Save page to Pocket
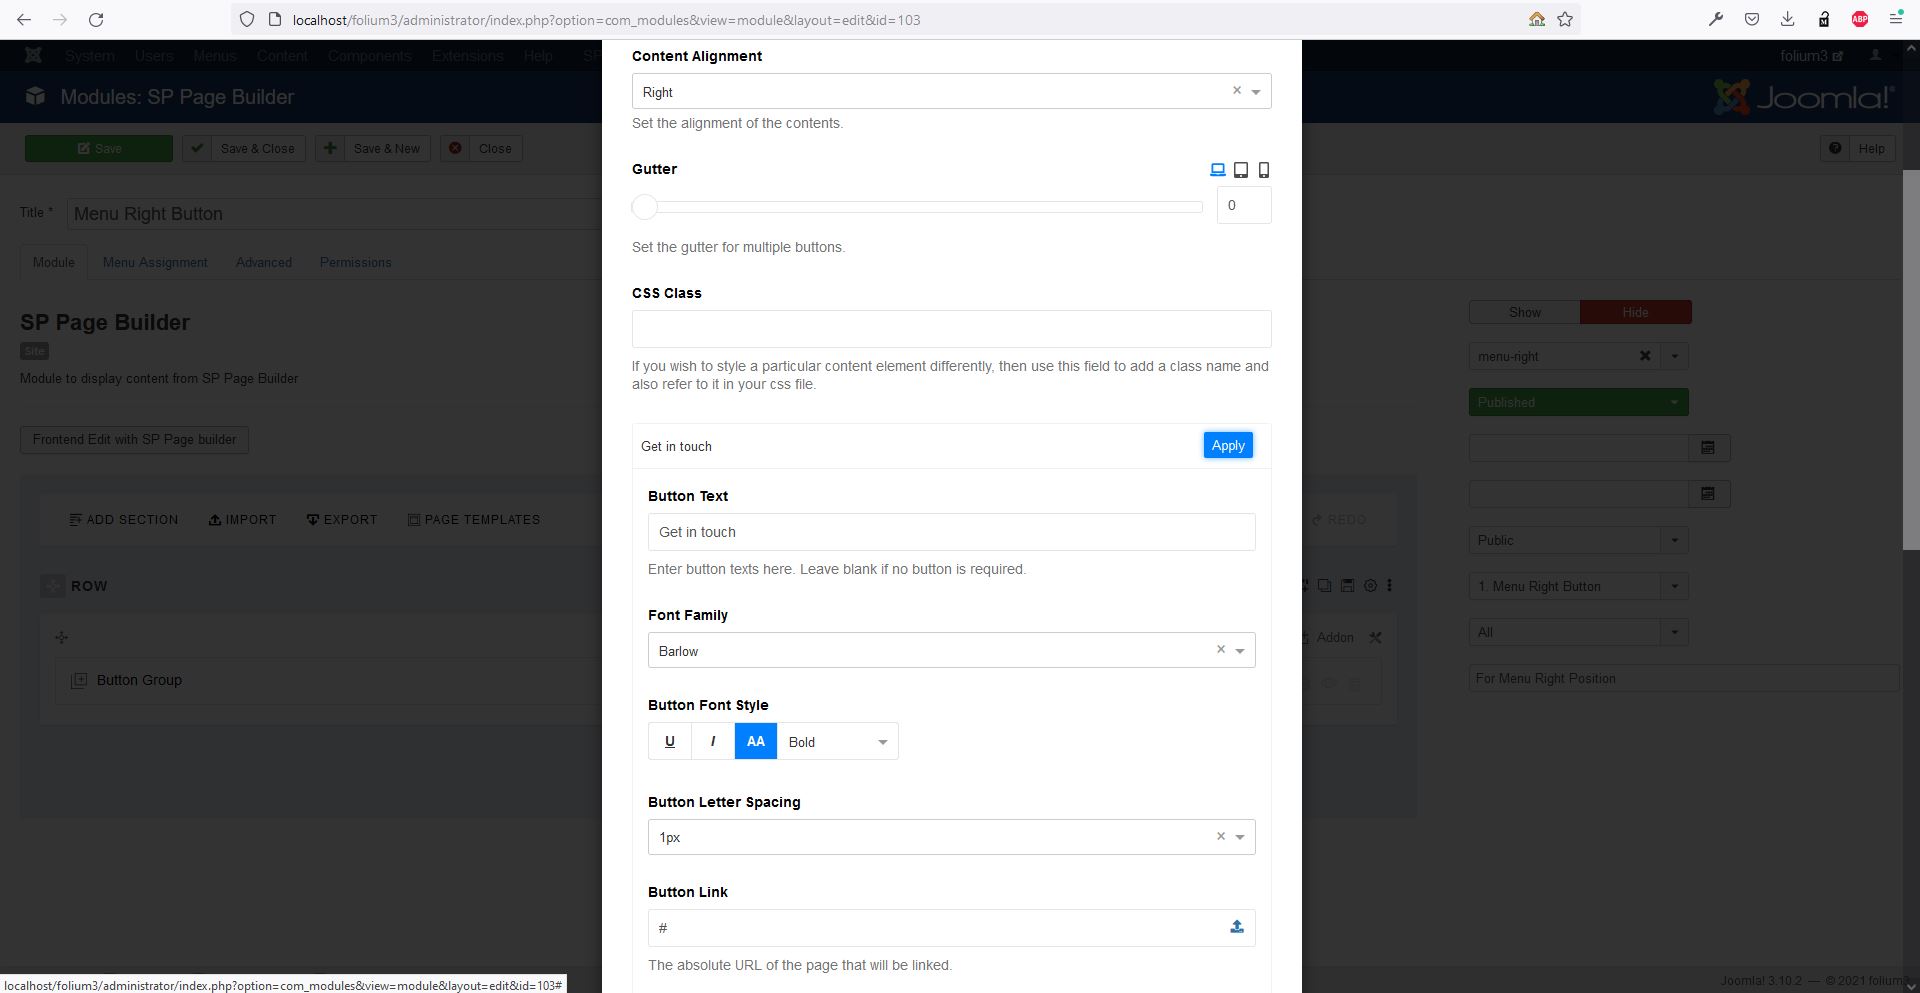The height and width of the screenshot is (993, 1920). 1752,19
